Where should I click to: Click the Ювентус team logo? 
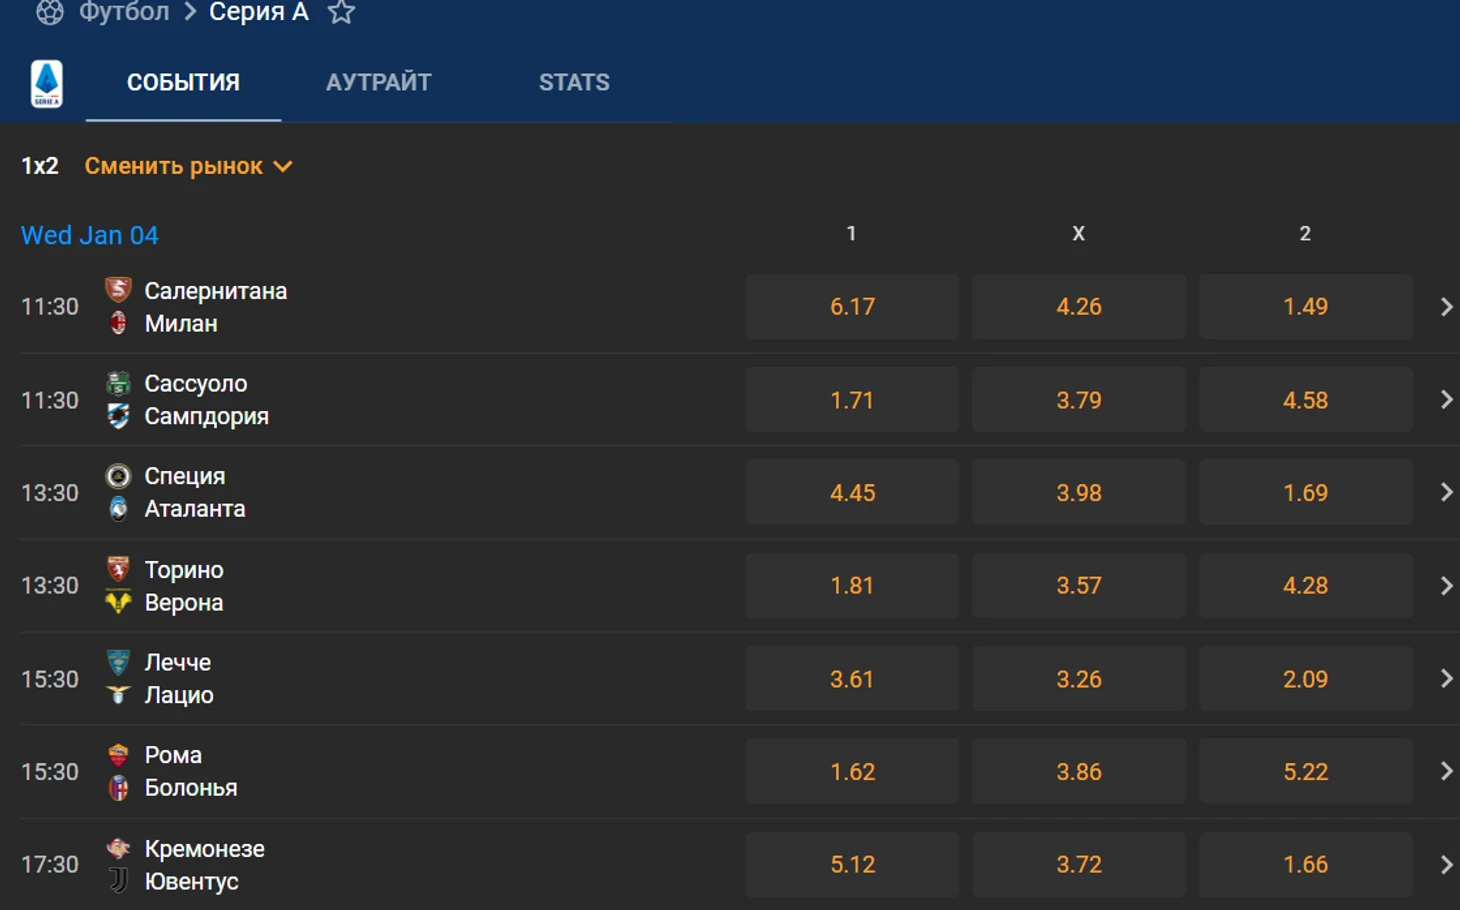click(118, 880)
